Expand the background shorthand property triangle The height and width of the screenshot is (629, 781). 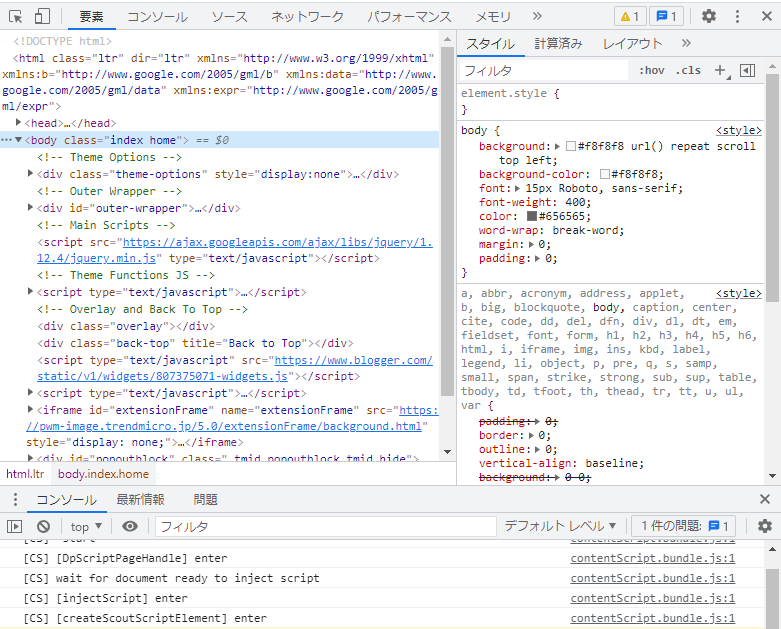click(x=557, y=146)
